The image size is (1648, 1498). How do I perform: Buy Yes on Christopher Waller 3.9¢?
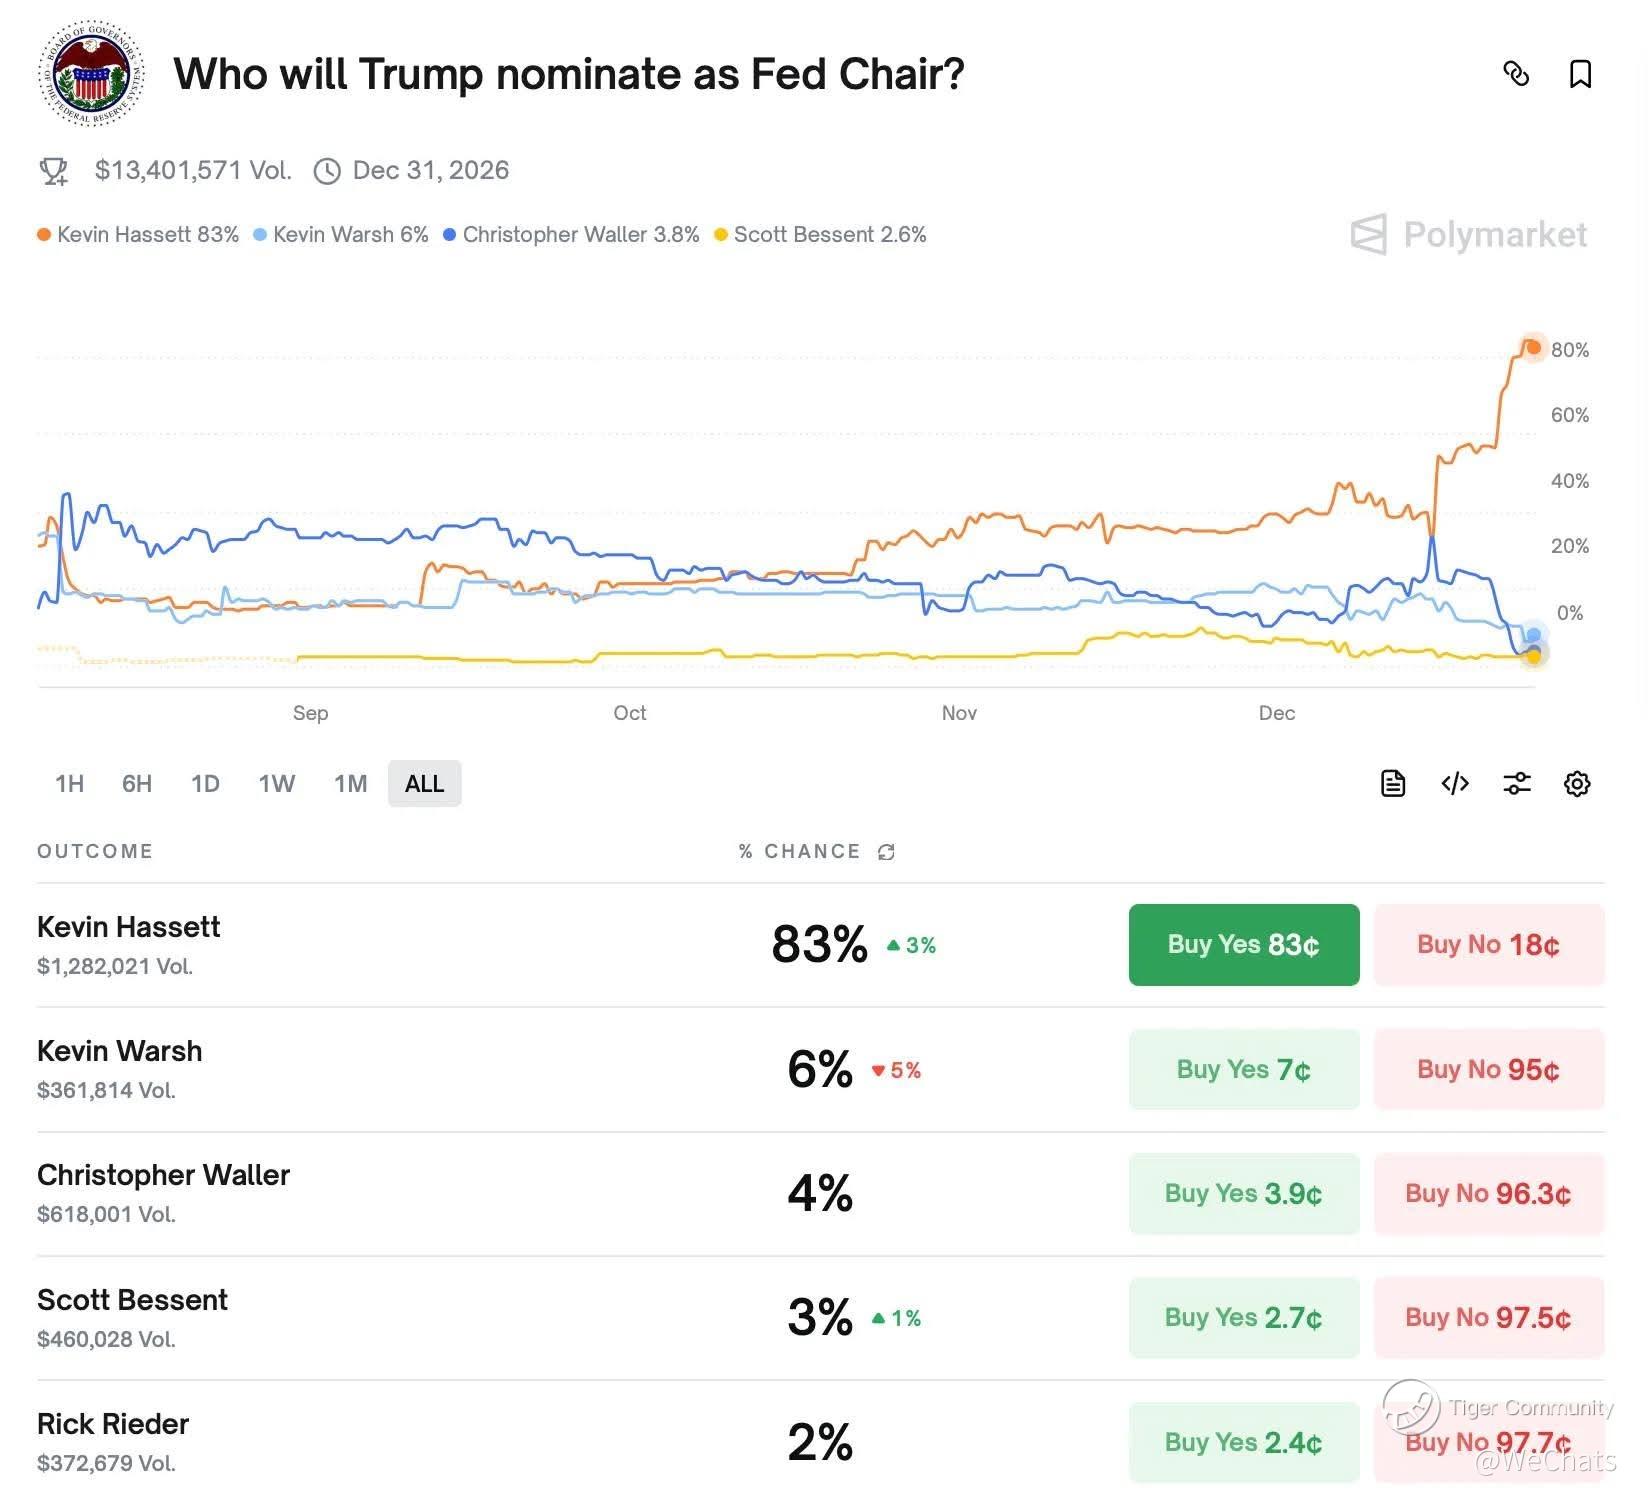point(1243,1193)
